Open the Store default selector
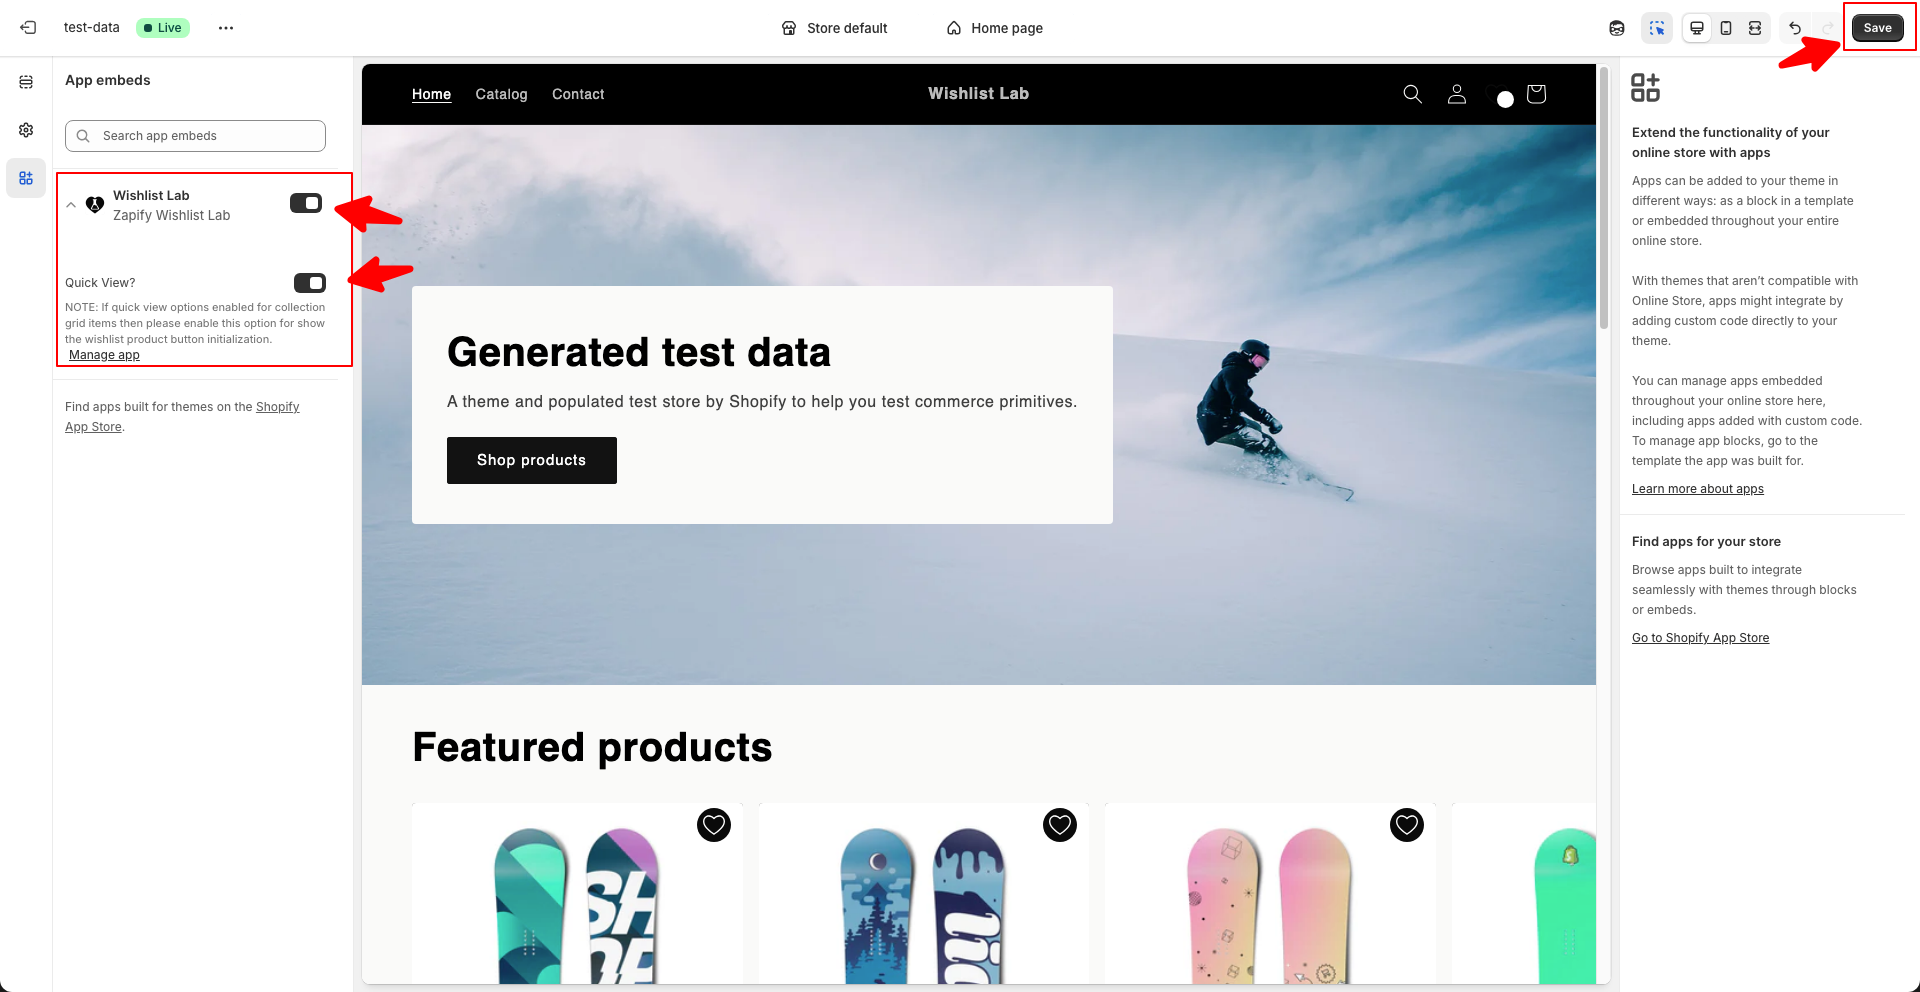This screenshot has height=992, width=1920. pos(834,28)
